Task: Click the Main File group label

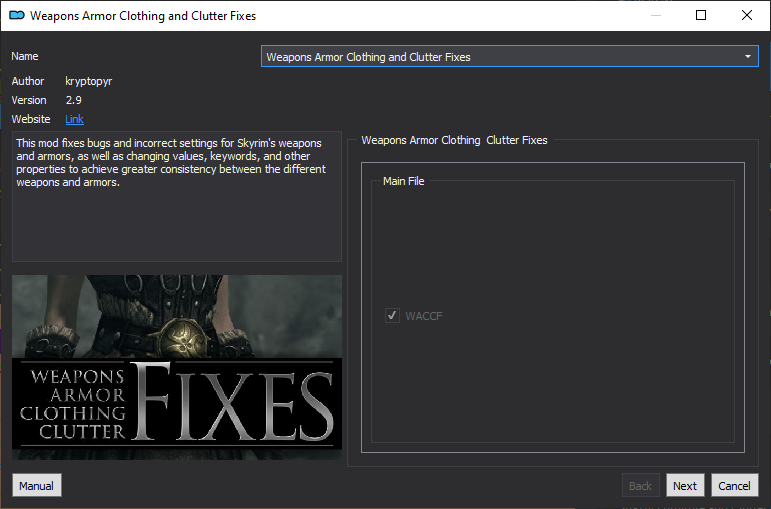Action: [403, 181]
